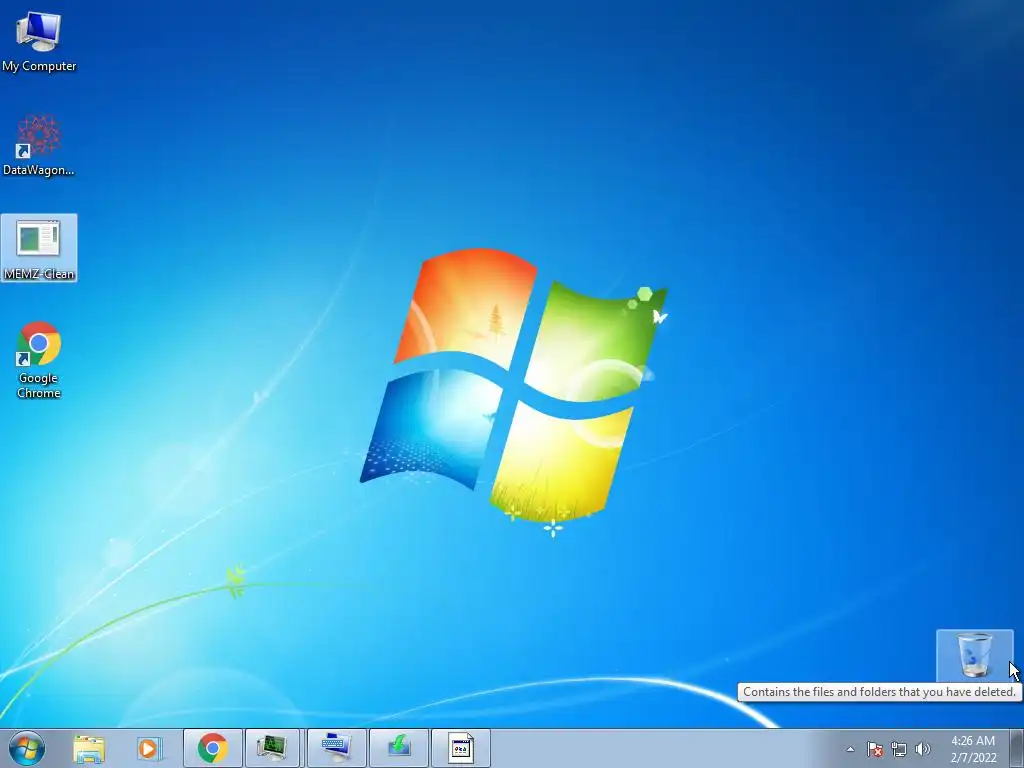Open Action Center flag in the tray
This screenshot has height=768, width=1024.
pos(875,749)
